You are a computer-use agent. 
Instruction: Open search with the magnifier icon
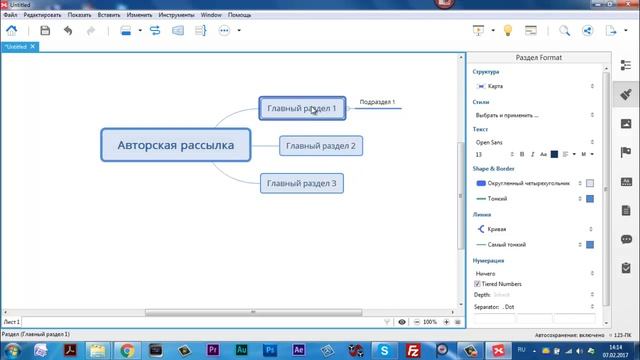[564, 31]
